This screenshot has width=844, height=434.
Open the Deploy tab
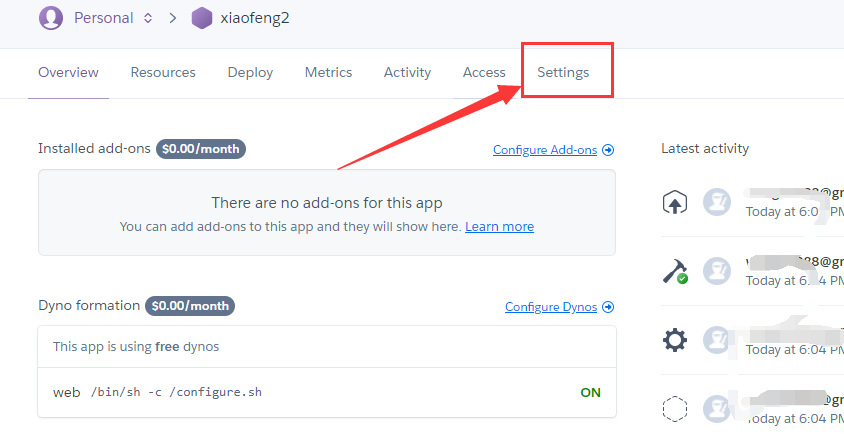click(250, 73)
